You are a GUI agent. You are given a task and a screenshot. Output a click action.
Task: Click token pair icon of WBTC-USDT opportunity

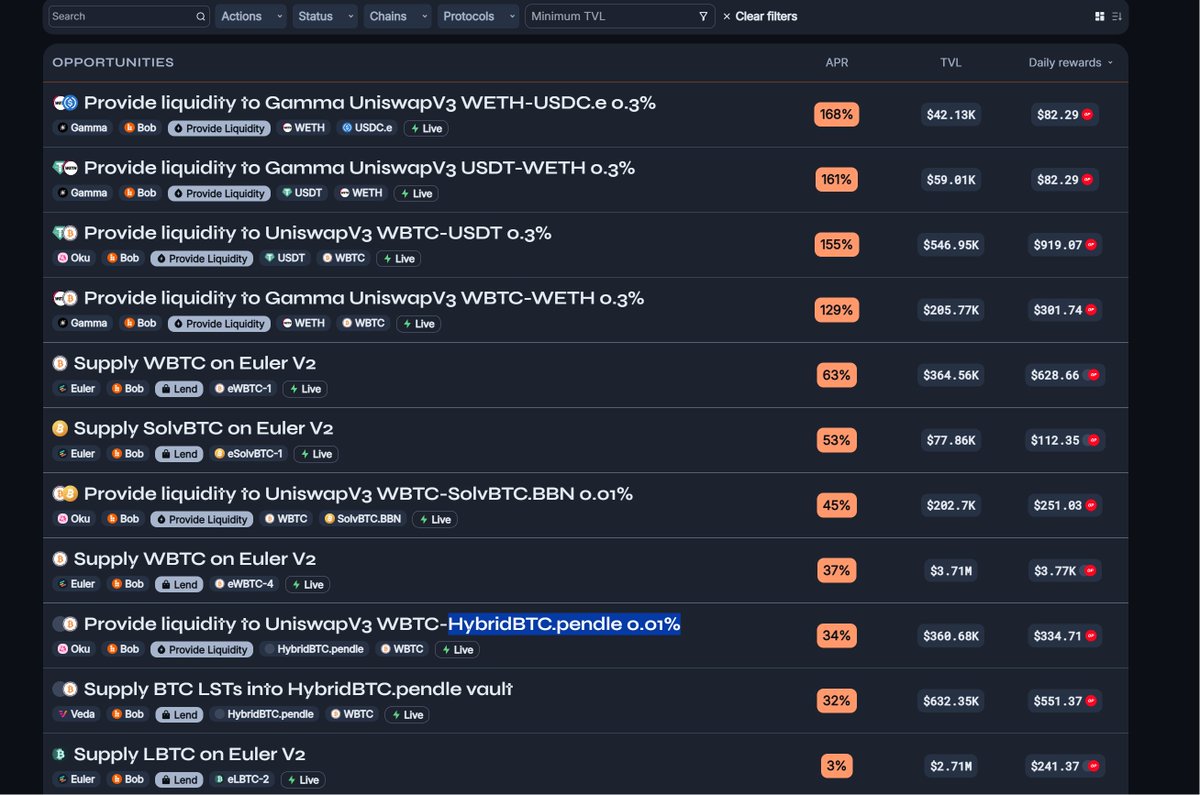(x=65, y=233)
